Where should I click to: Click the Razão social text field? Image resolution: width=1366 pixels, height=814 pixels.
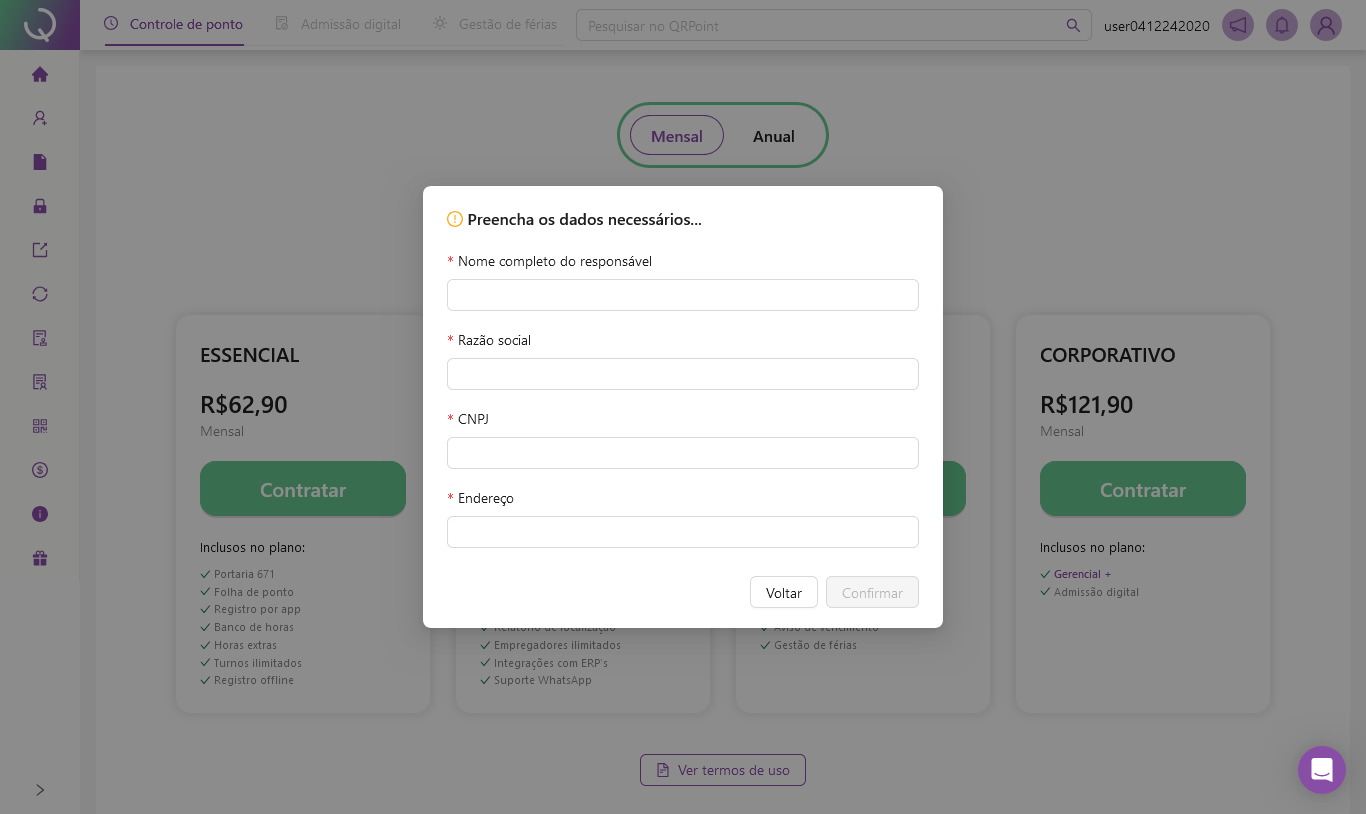683,374
